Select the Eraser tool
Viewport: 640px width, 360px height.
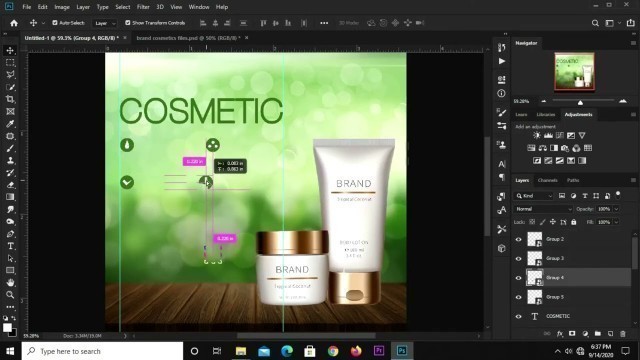[10, 185]
